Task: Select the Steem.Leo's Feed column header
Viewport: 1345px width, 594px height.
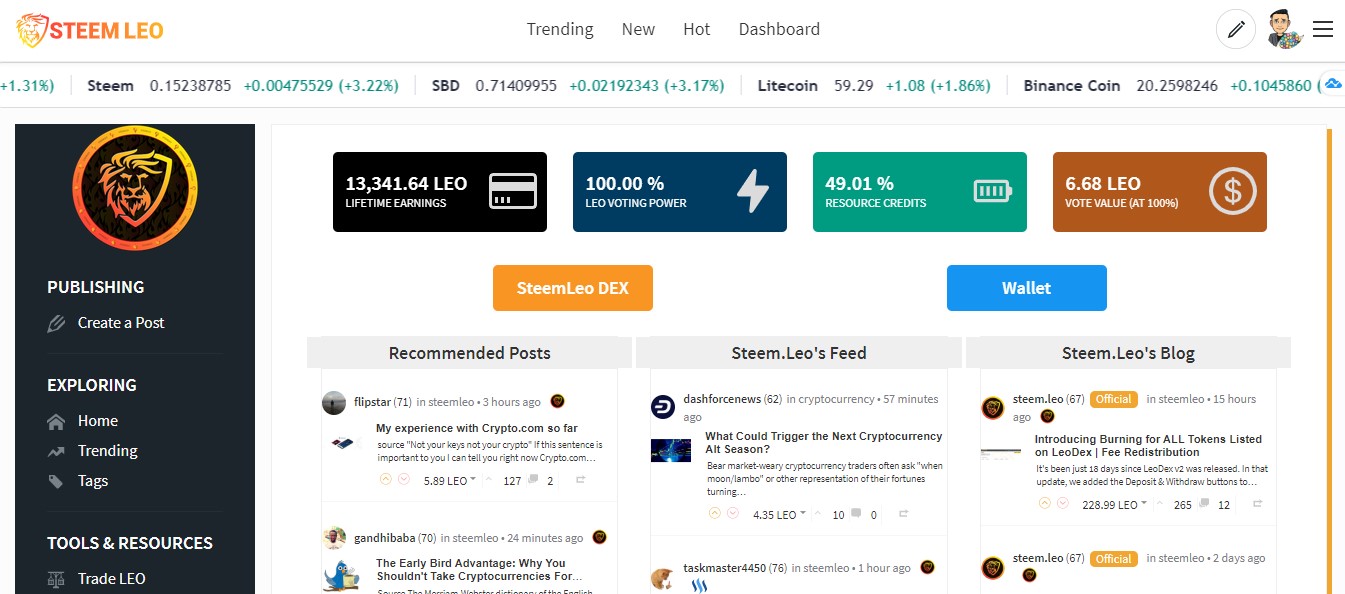Action: (x=799, y=352)
